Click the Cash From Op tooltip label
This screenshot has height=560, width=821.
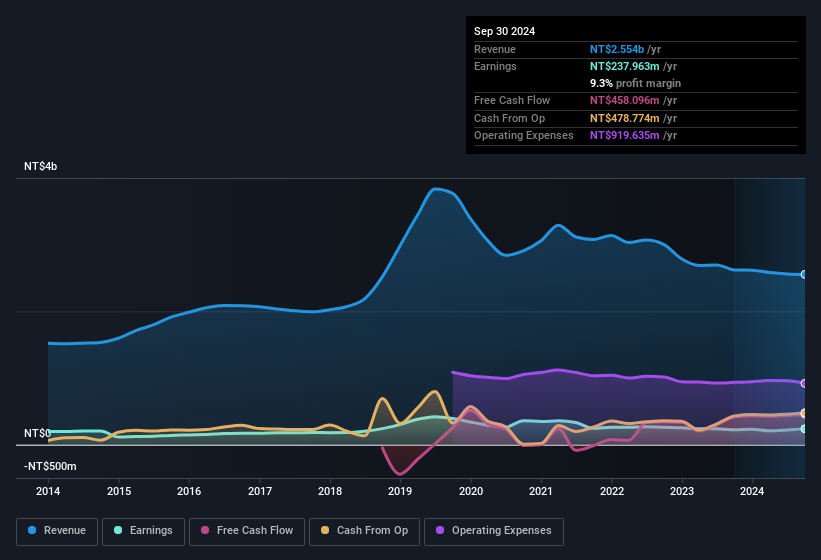pos(509,118)
